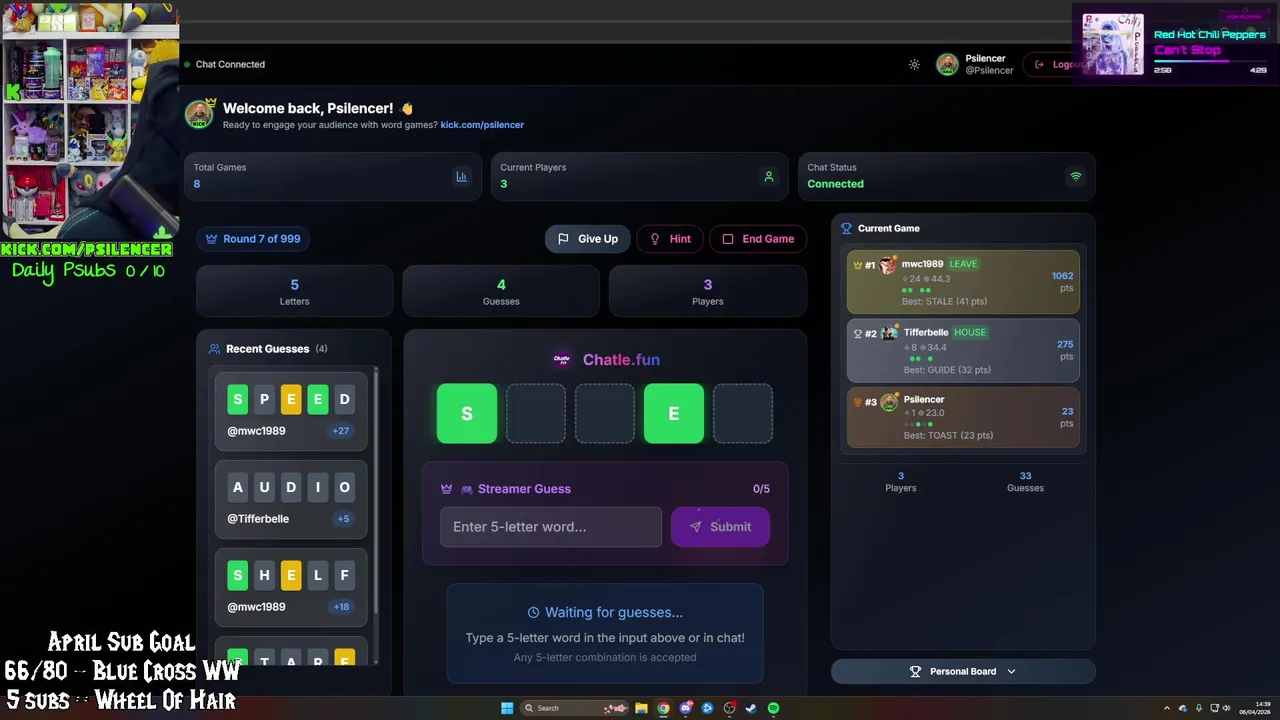1280x720 pixels.
Task: Click the Chat Connected status indicator
Action: pyautogui.click(x=224, y=64)
